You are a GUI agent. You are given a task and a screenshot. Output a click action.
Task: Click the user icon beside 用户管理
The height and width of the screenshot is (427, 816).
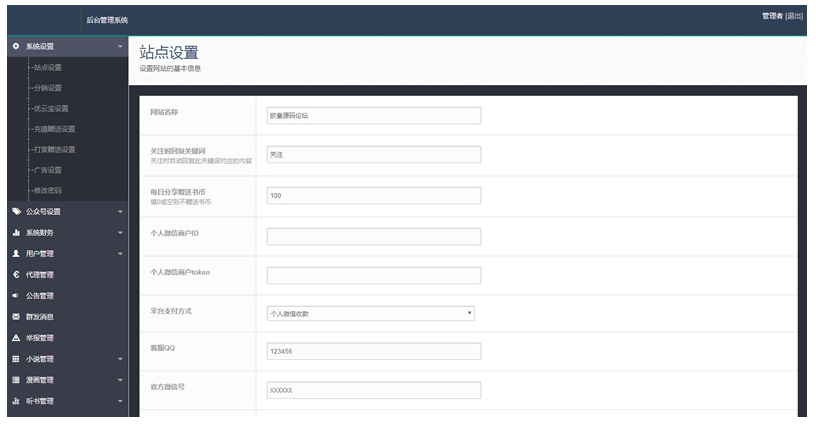point(16,254)
